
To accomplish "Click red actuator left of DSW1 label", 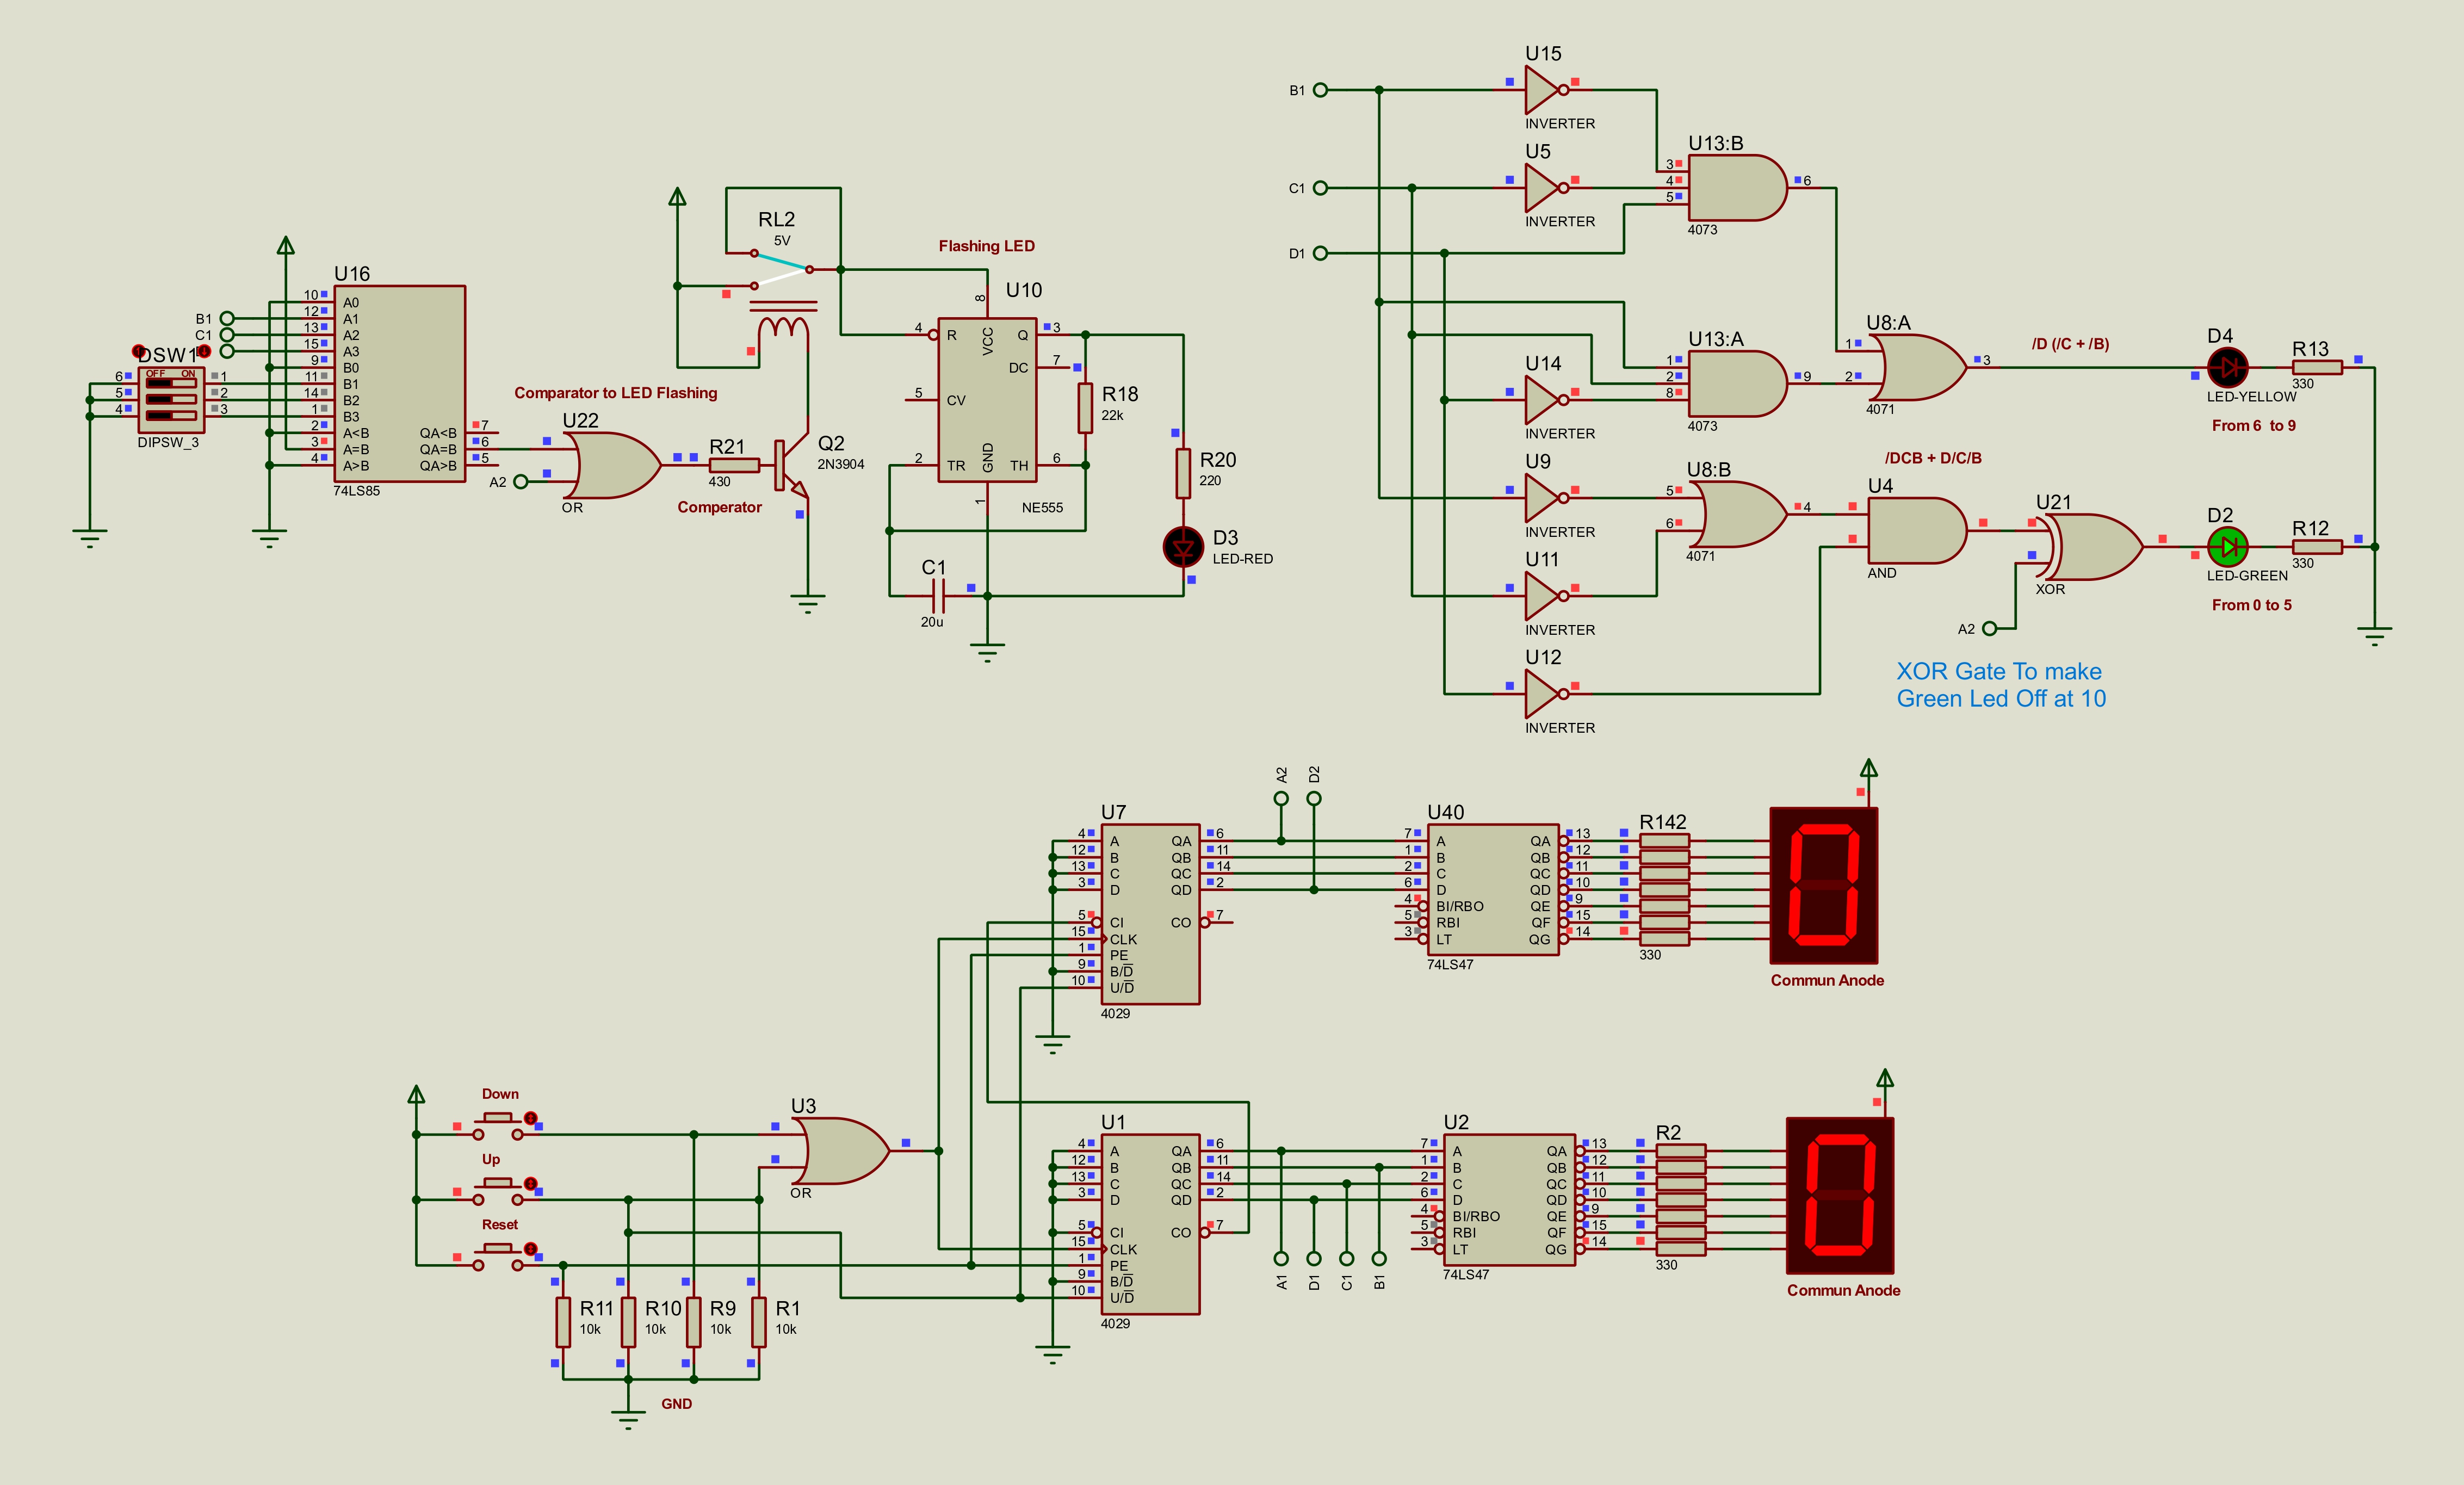I will (139, 351).
